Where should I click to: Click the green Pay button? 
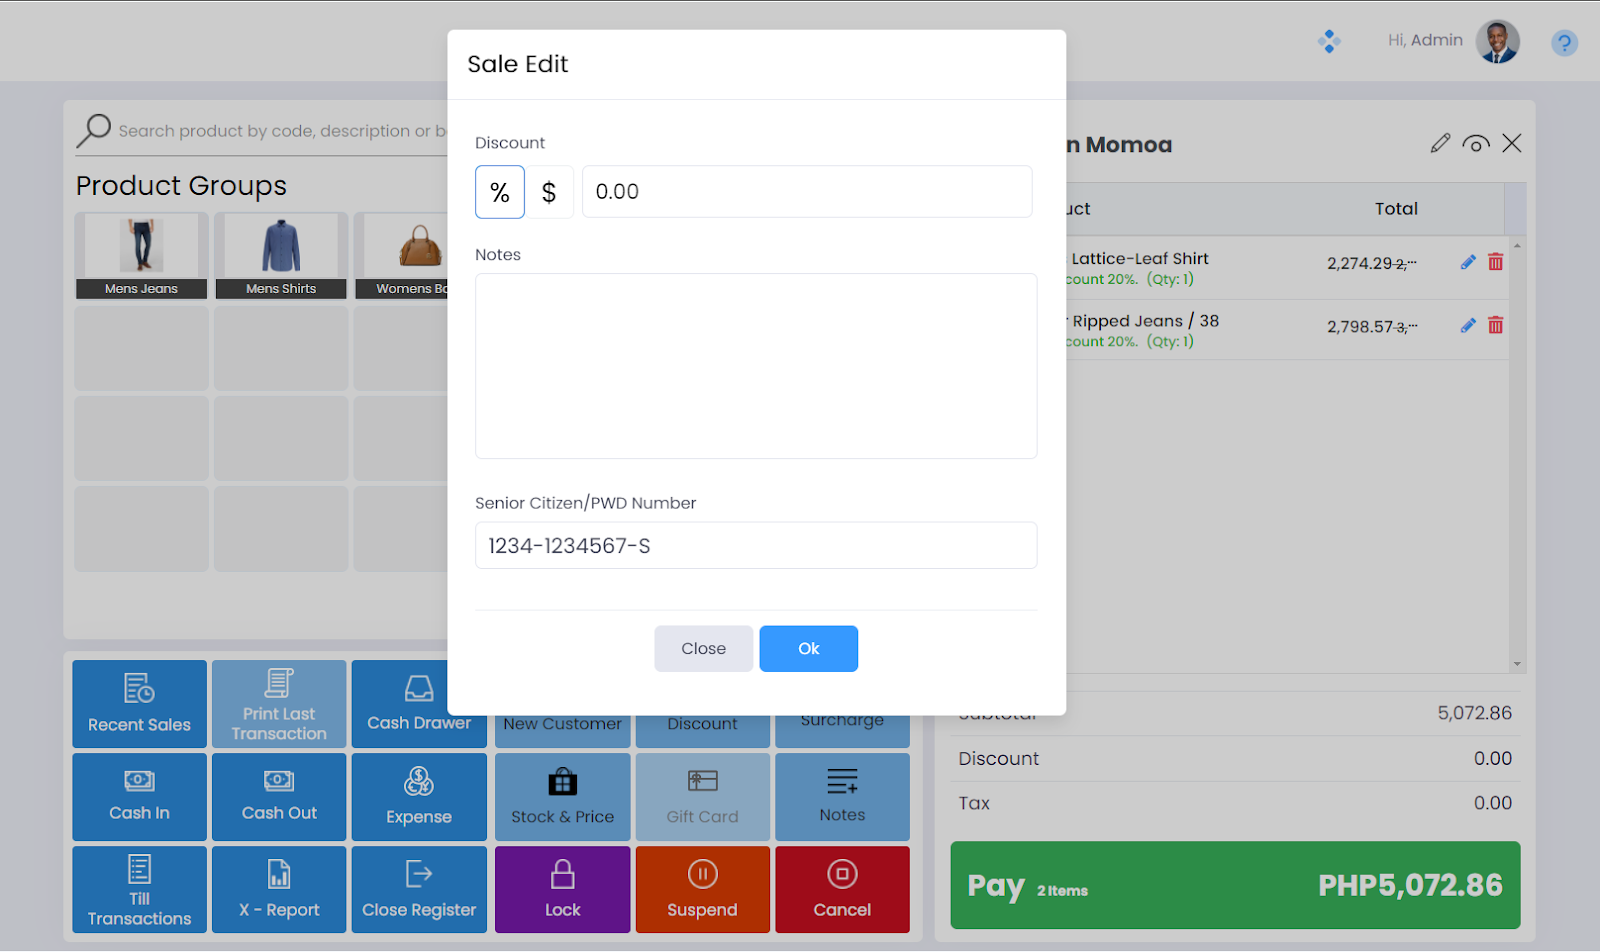tap(1234, 885)
